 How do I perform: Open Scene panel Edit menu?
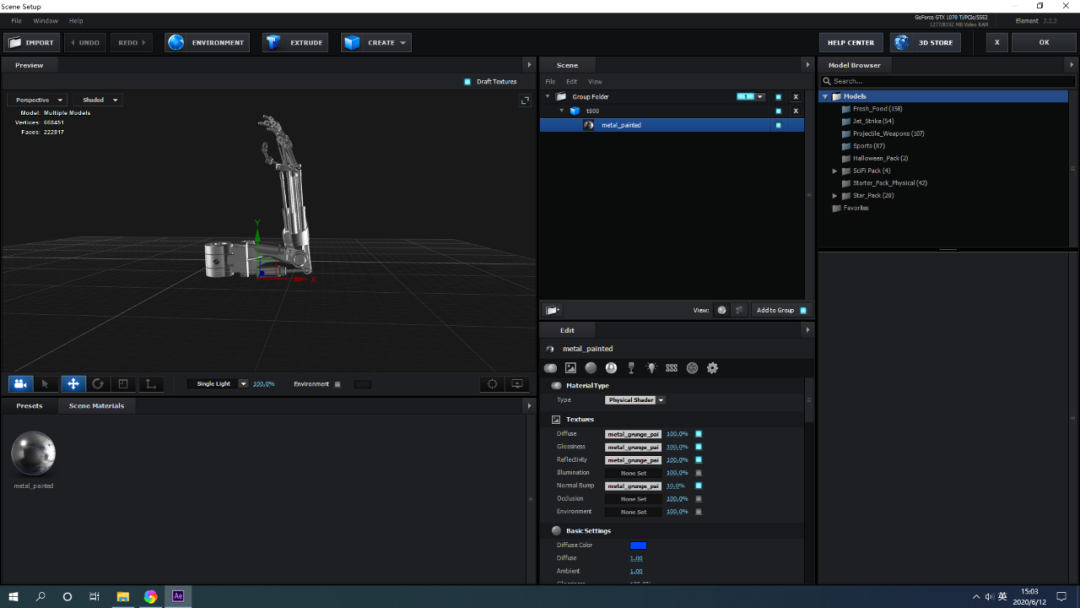point(571,82)
